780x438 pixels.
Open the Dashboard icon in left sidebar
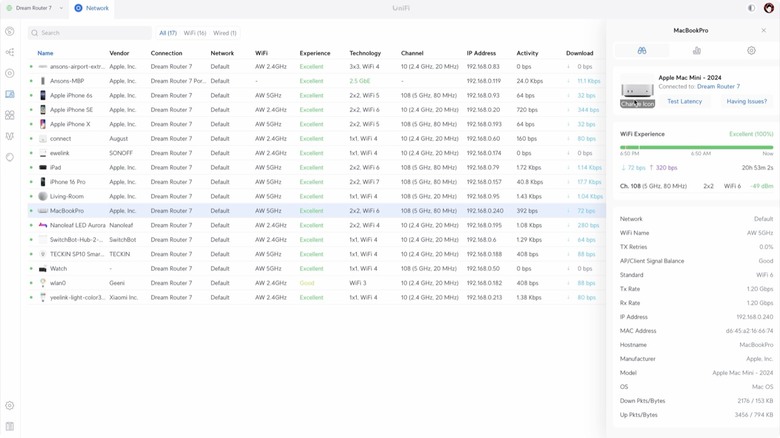9,31
